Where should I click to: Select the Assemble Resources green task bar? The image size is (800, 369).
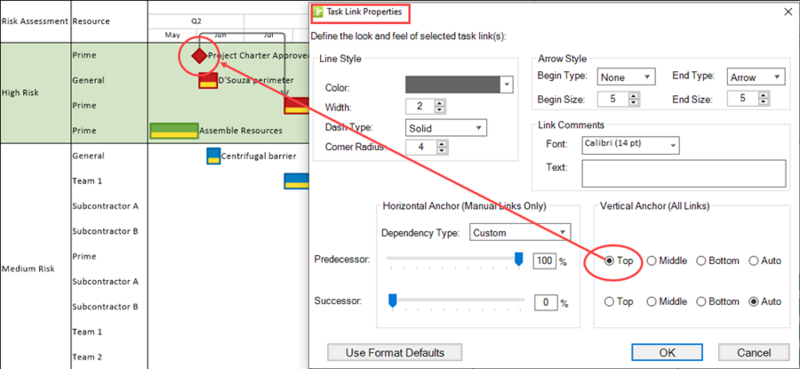174,131
